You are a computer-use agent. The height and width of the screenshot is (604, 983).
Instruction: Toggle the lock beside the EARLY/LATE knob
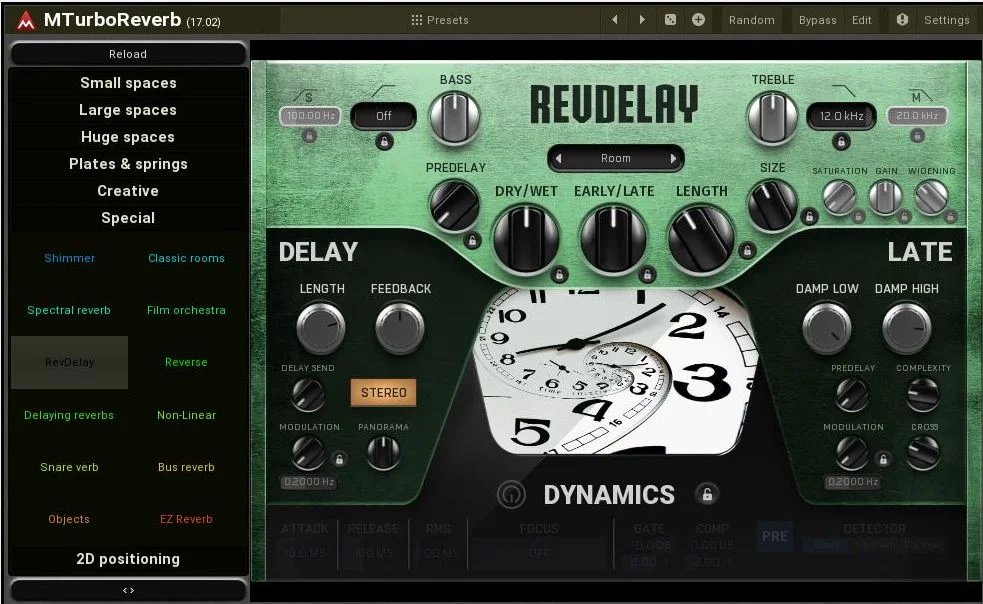point(647,274)
